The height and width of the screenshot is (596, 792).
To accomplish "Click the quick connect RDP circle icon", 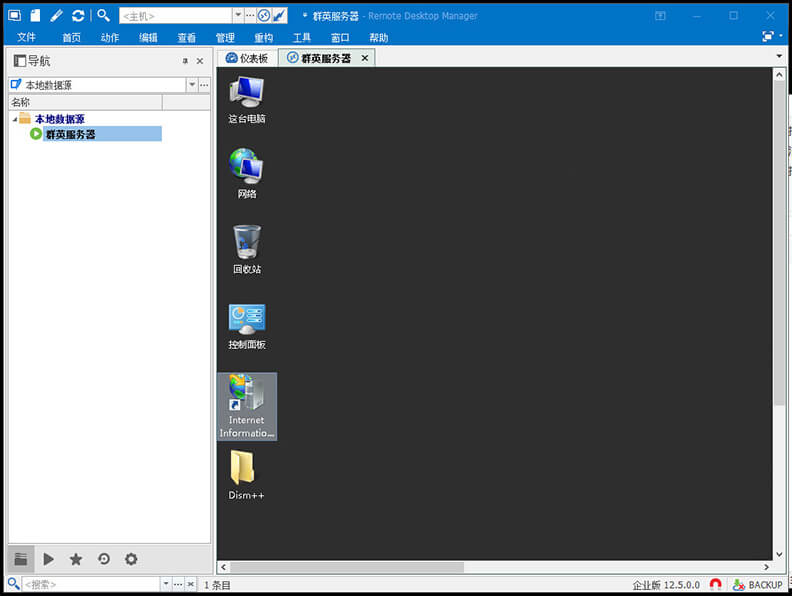I will coord(264,16).
